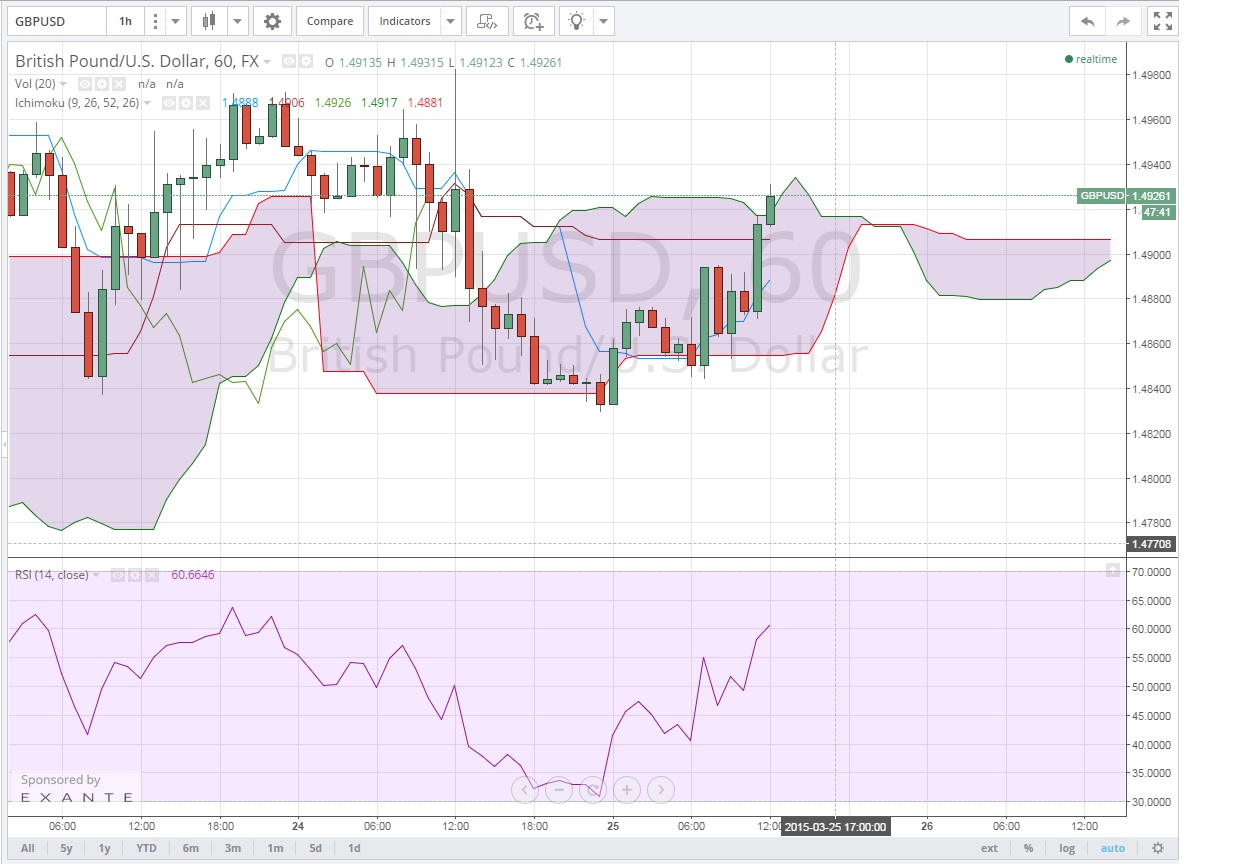
Task: Click the undo arrow button
Action: click(x=1088, y=21)
